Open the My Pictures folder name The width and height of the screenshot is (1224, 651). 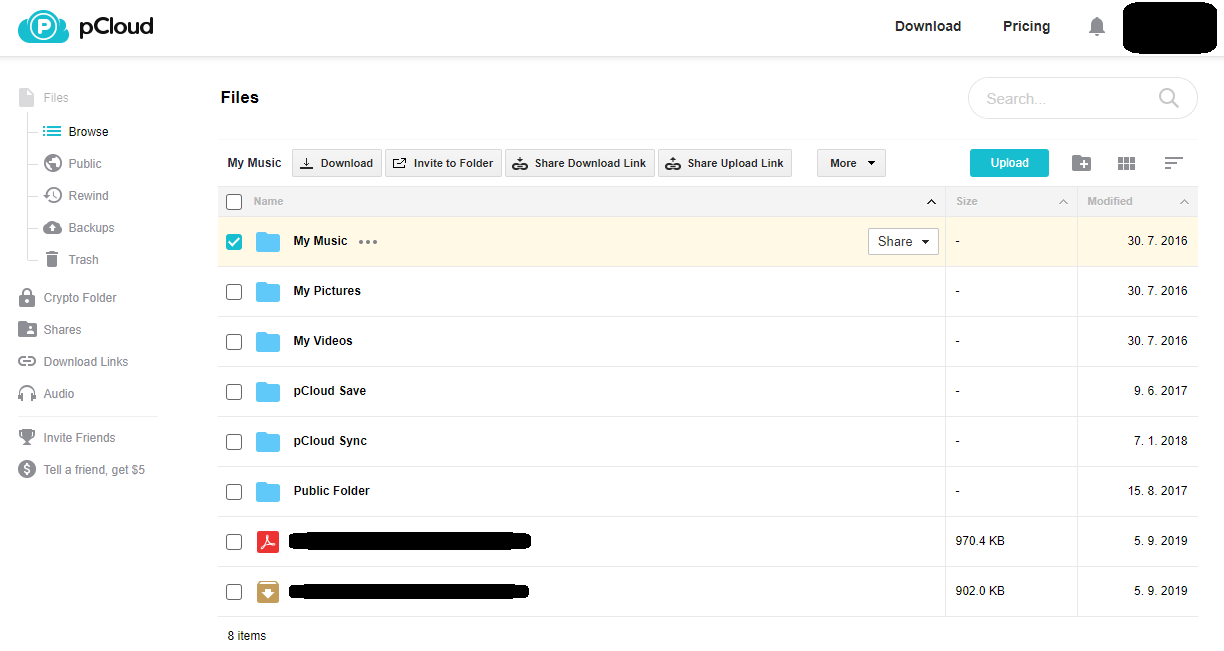pos(327,291)
